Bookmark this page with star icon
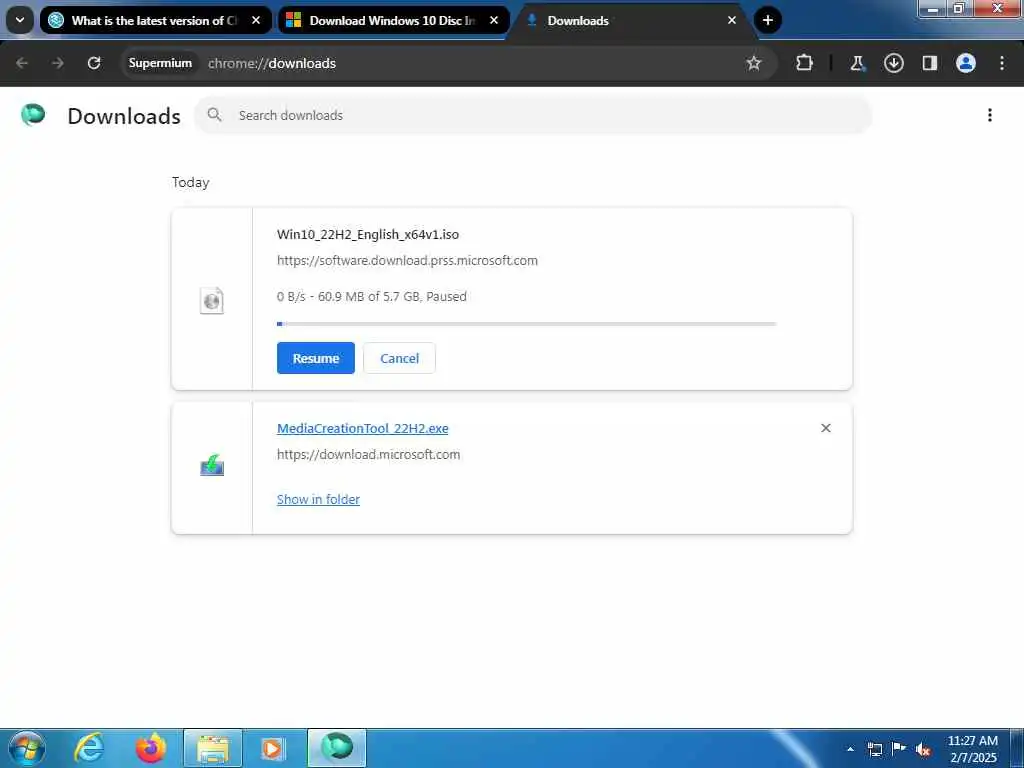1024x768 pixels. pyautogui.click(x=754, y=63)
